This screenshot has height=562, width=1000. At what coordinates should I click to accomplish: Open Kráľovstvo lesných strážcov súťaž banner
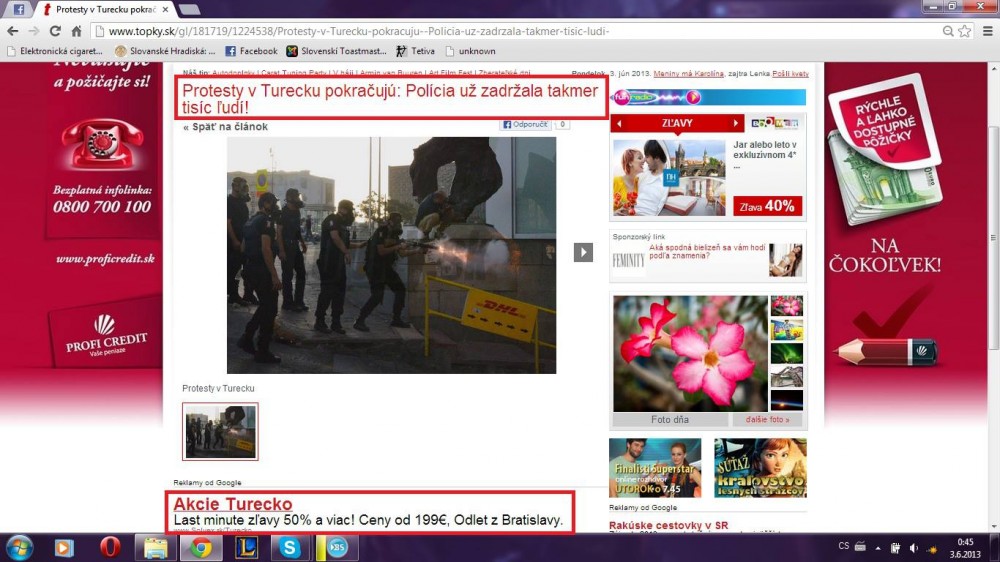pyautogui.click(x=760, y=468)
